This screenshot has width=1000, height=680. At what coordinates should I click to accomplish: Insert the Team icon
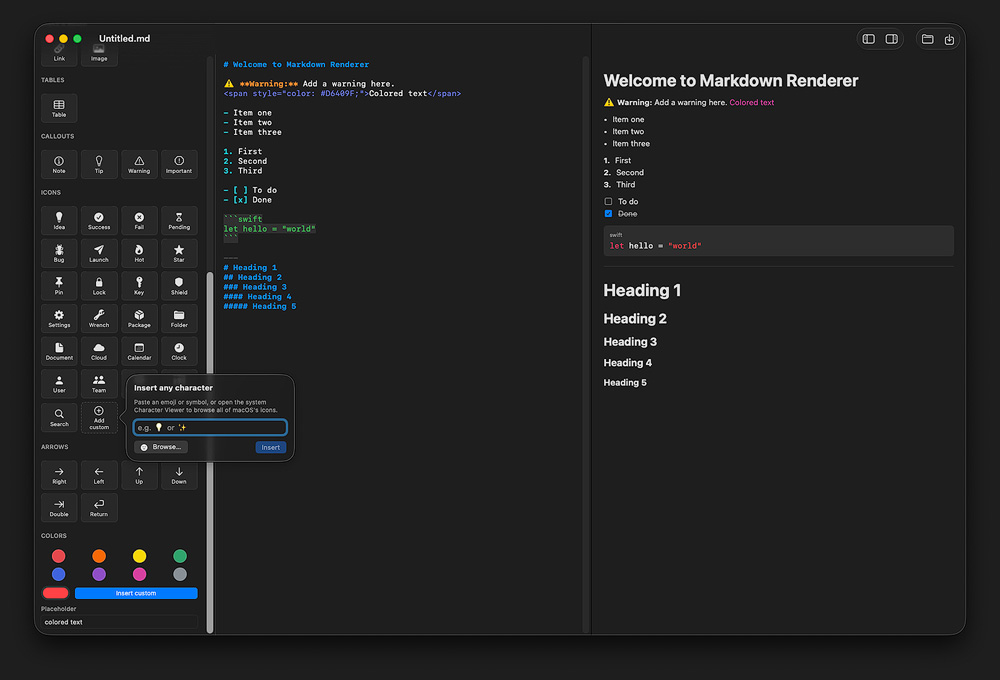[99, 384]
